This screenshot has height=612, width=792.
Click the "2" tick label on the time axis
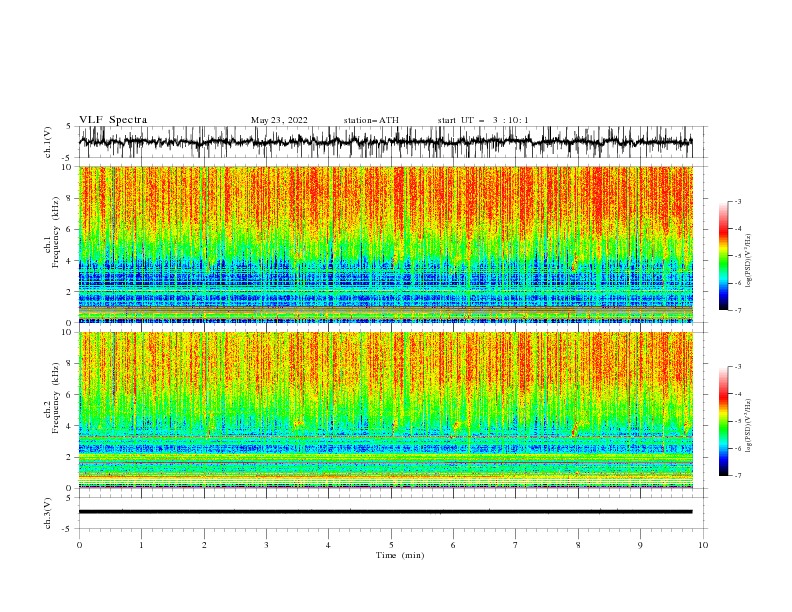pyautogui.click(x=204, y=545)
